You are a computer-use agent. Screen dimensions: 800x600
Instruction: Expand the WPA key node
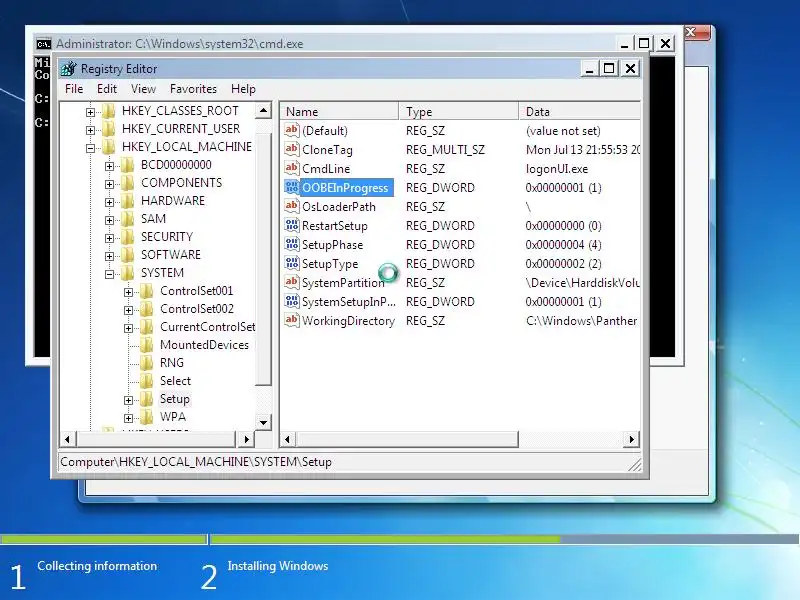point(129,418)
